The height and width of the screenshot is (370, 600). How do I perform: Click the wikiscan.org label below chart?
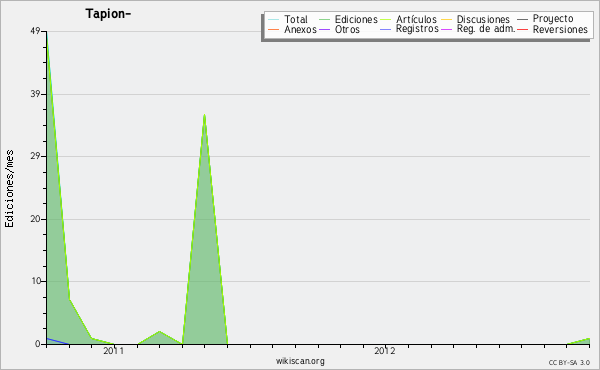pos(300,361)
